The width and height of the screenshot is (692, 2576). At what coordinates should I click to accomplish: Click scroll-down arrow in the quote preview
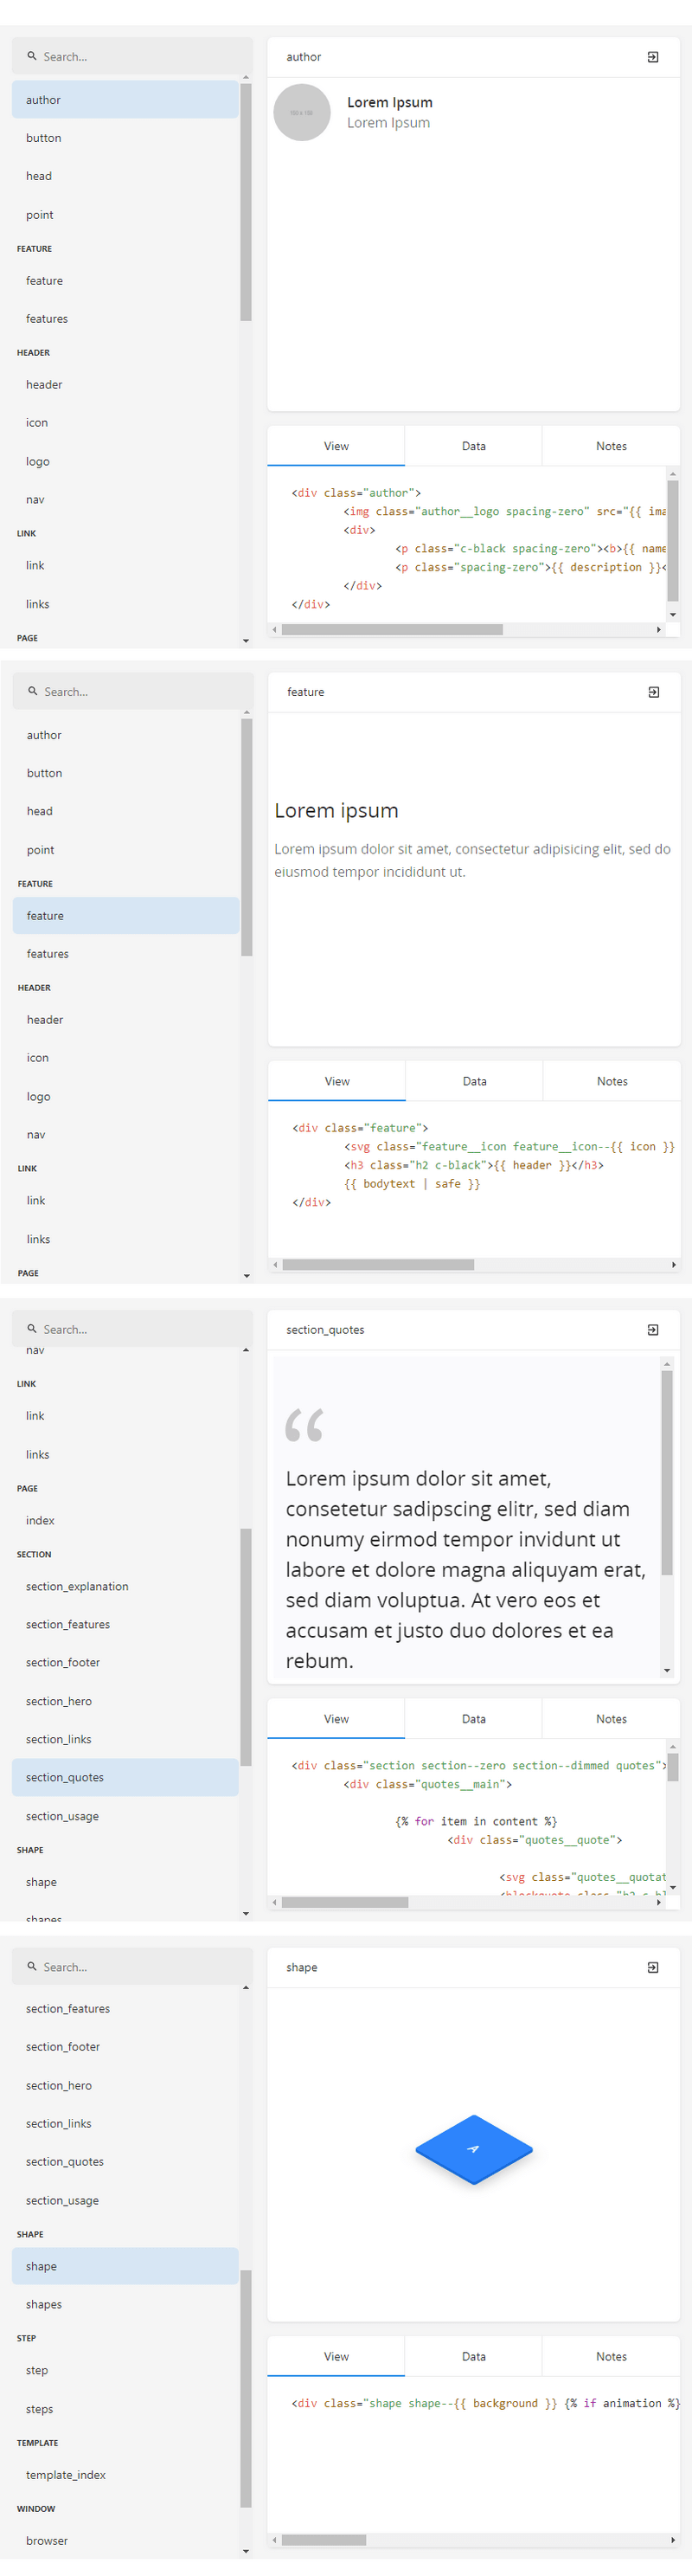tap(667, 1671)
